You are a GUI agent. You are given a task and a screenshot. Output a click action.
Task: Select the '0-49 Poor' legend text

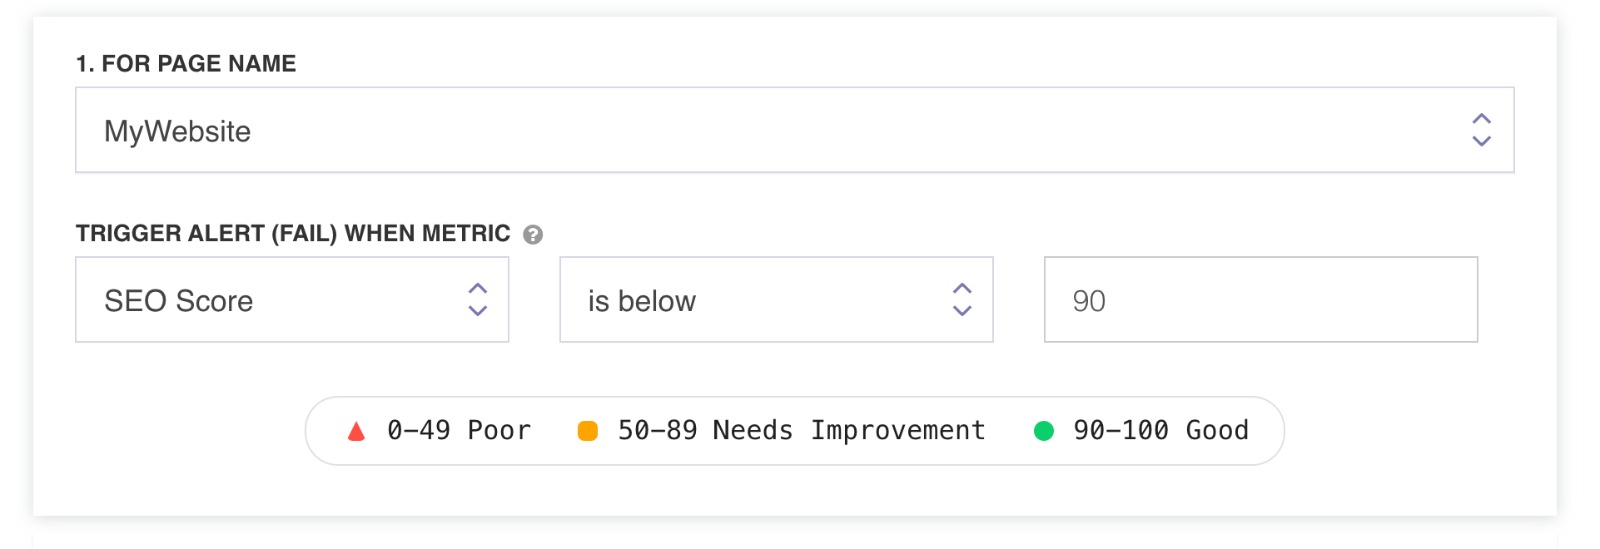(x=459, y=431)
